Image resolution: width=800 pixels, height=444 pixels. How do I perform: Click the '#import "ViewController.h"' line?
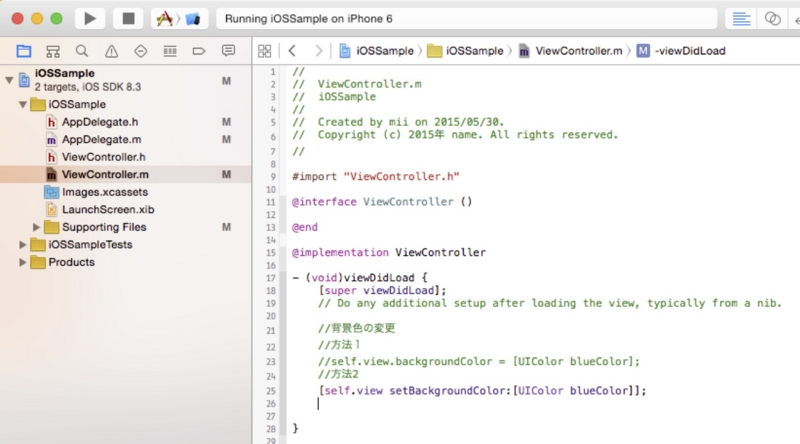[x=376, y=177]
